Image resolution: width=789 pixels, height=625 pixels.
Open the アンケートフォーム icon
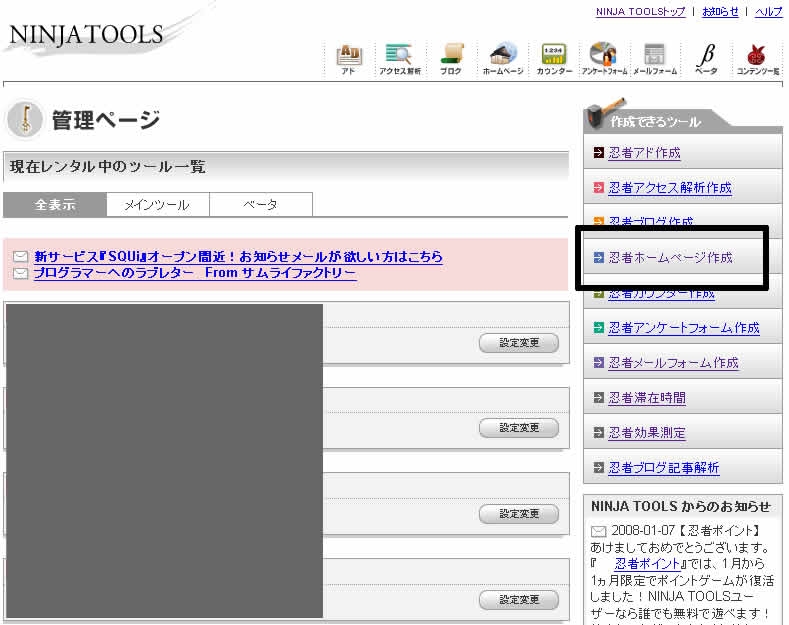pyautogui.click(x=603, y=58)
